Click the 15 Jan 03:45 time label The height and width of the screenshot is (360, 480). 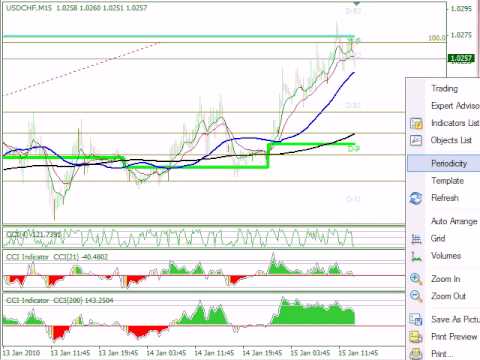(x=310, y=353)
